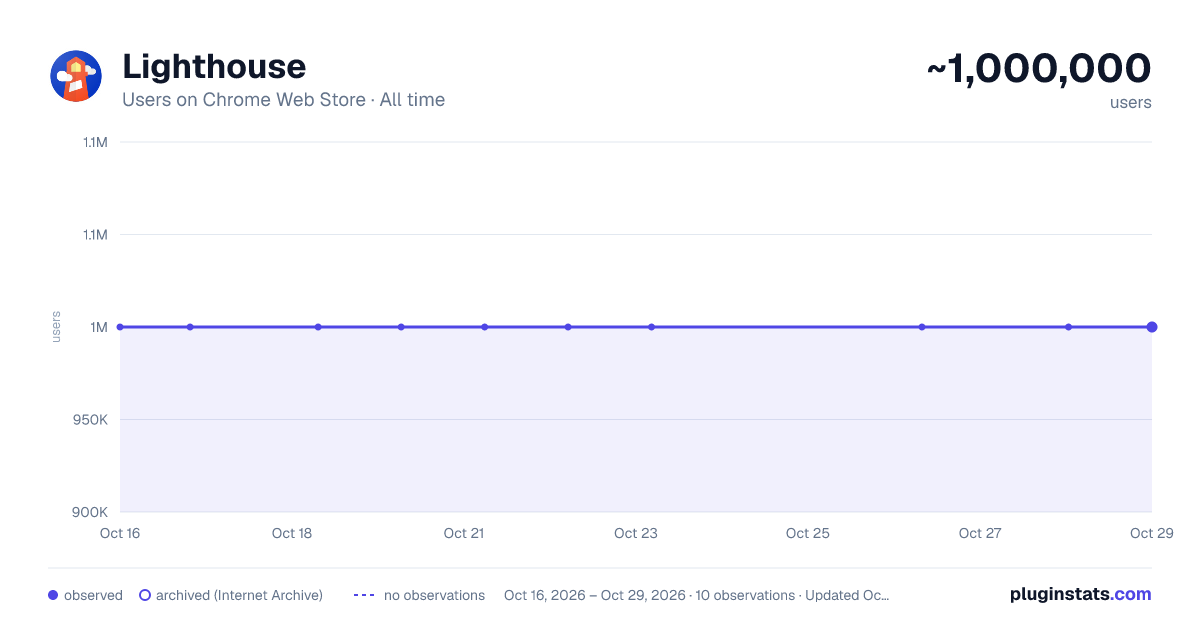The image size is (1200, 630).
Task: Click the ~1,000,000 user count
Action: [1039, 68]
